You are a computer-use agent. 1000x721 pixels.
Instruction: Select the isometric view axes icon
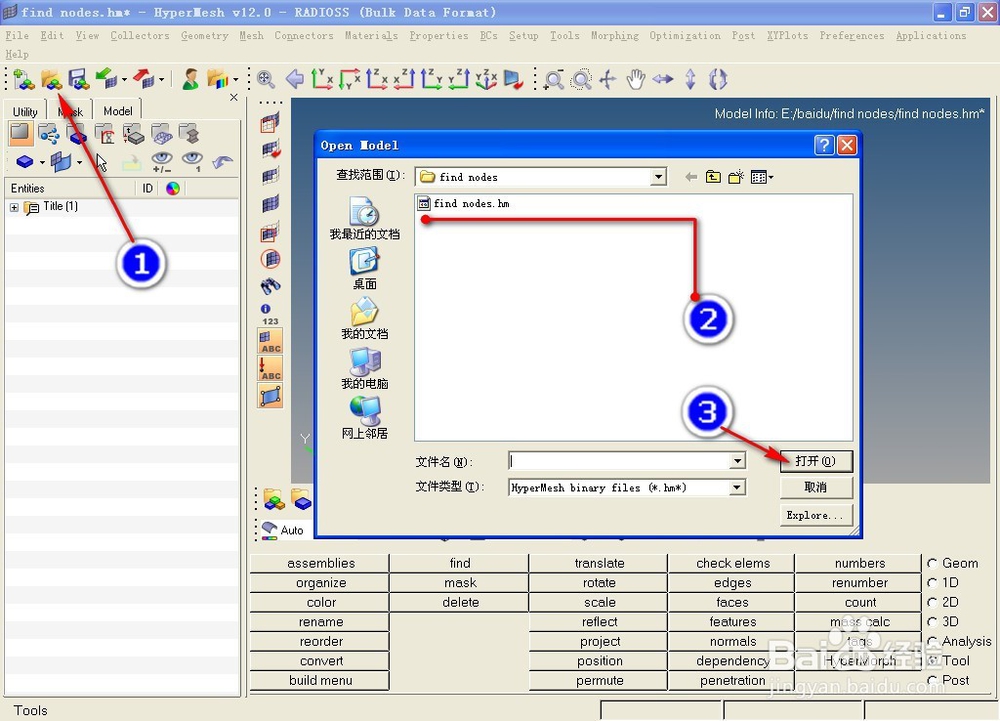pyautogui.click(x=487, y=80)
